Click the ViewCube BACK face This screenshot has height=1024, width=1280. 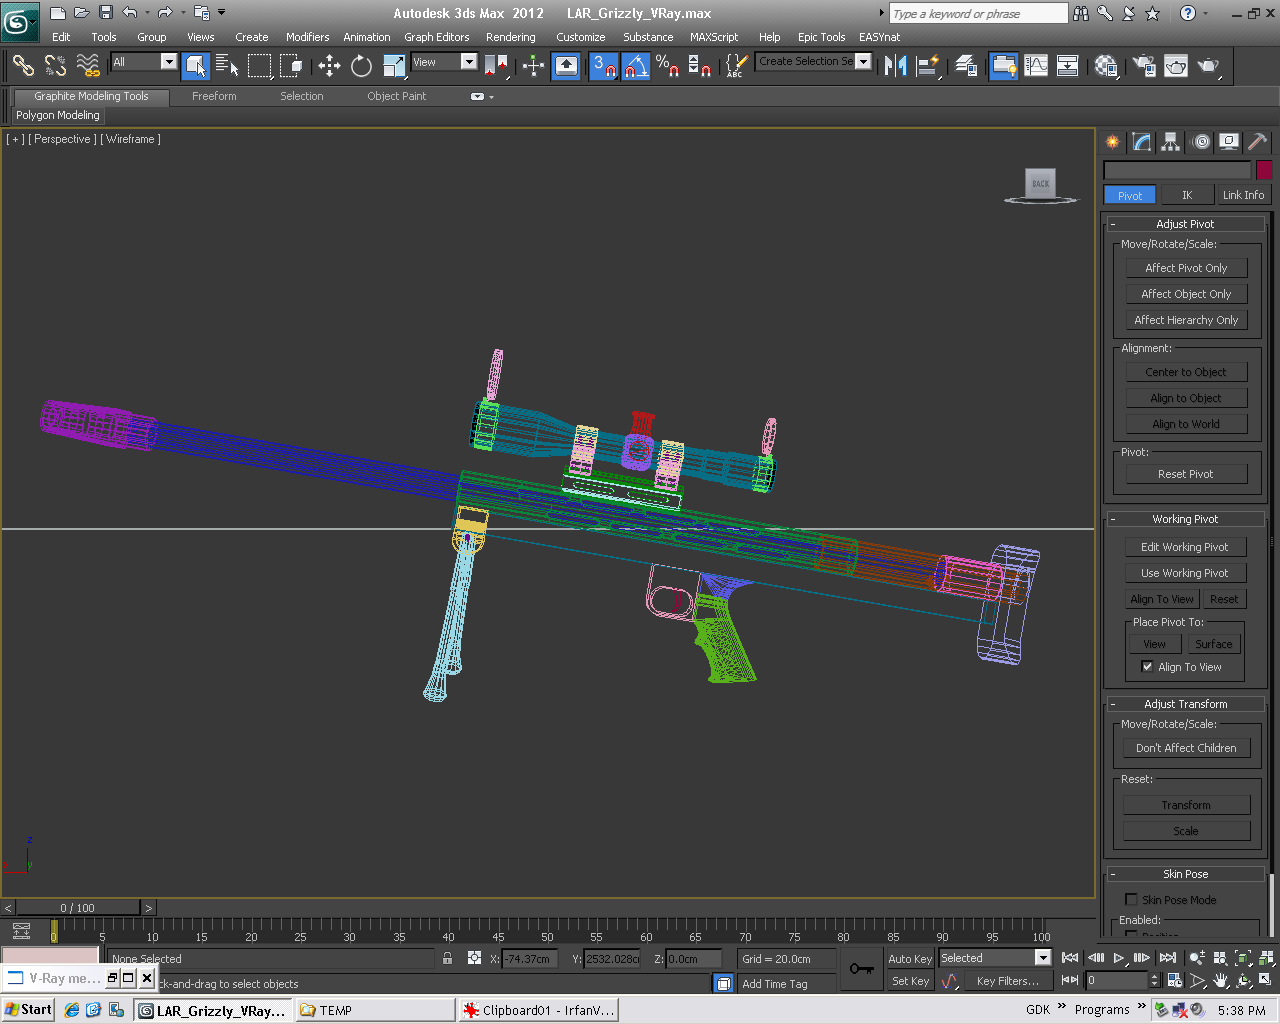(x=1041, y=183)
